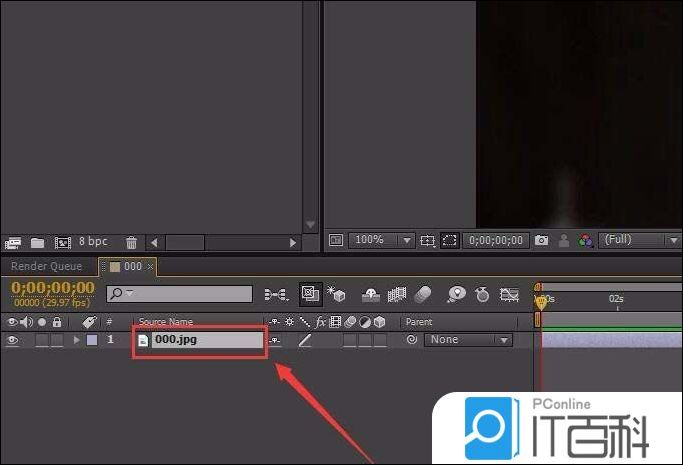Toggle motion blur box for 000.jpg layer
The width and height of the screenshot is (683, 465).
click(350, 340)
